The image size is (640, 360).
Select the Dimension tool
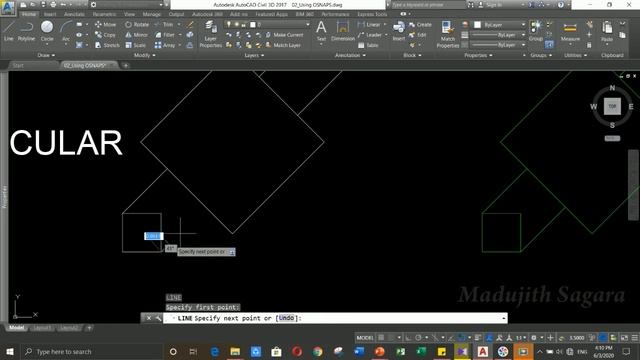coord(342,31)
